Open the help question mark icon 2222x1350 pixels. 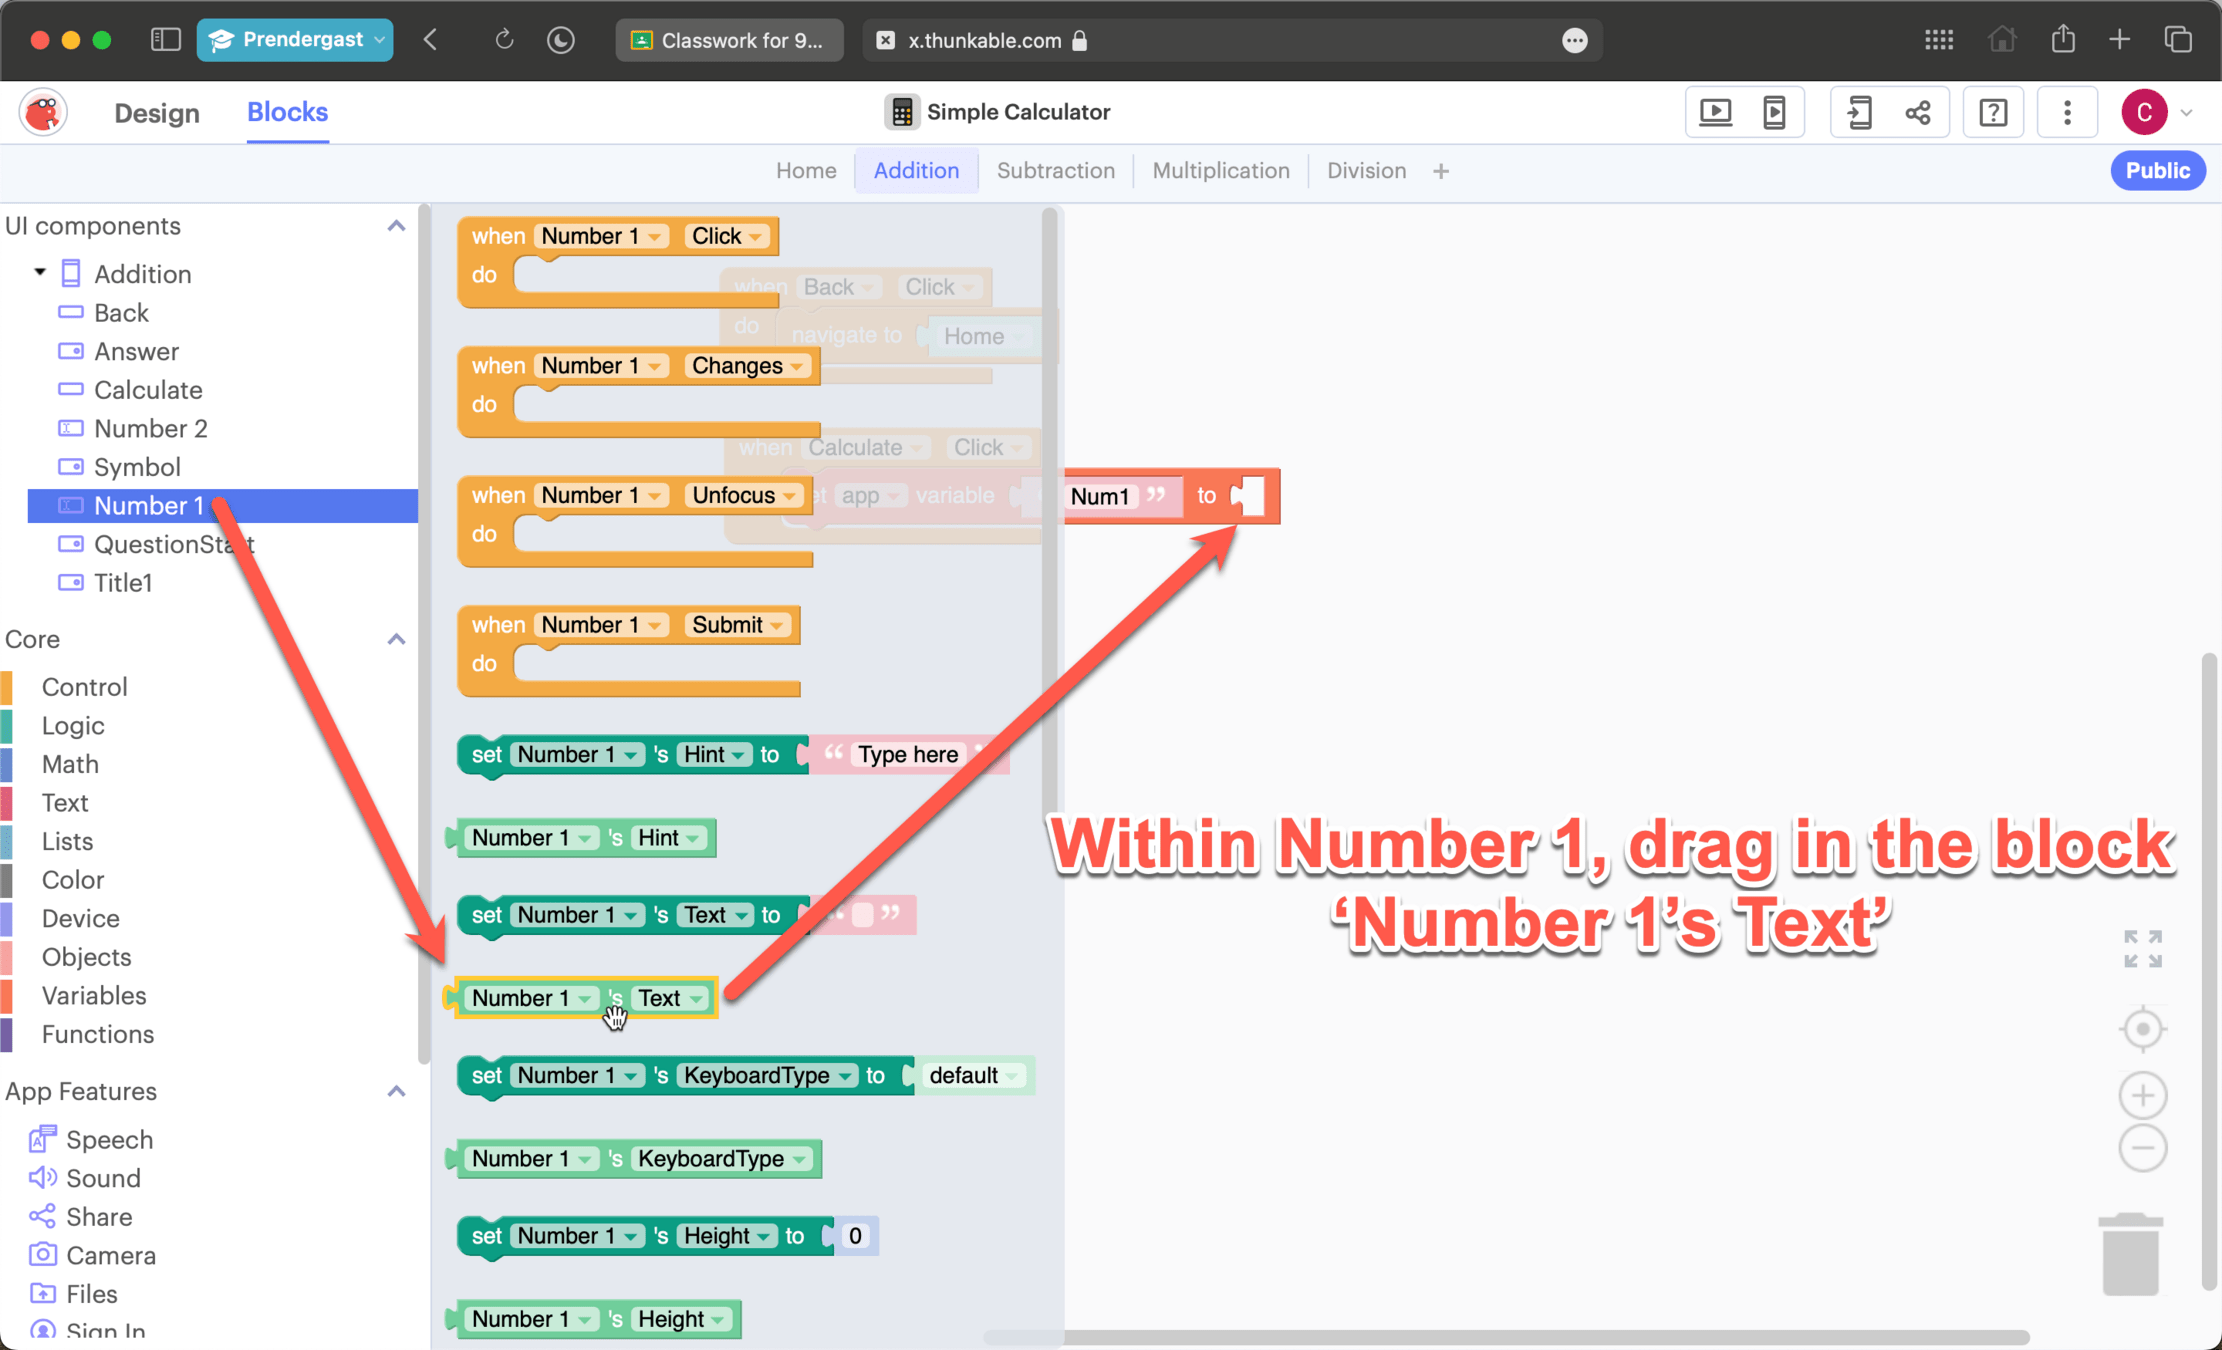pyautogui.click(x=1992, y=112)
